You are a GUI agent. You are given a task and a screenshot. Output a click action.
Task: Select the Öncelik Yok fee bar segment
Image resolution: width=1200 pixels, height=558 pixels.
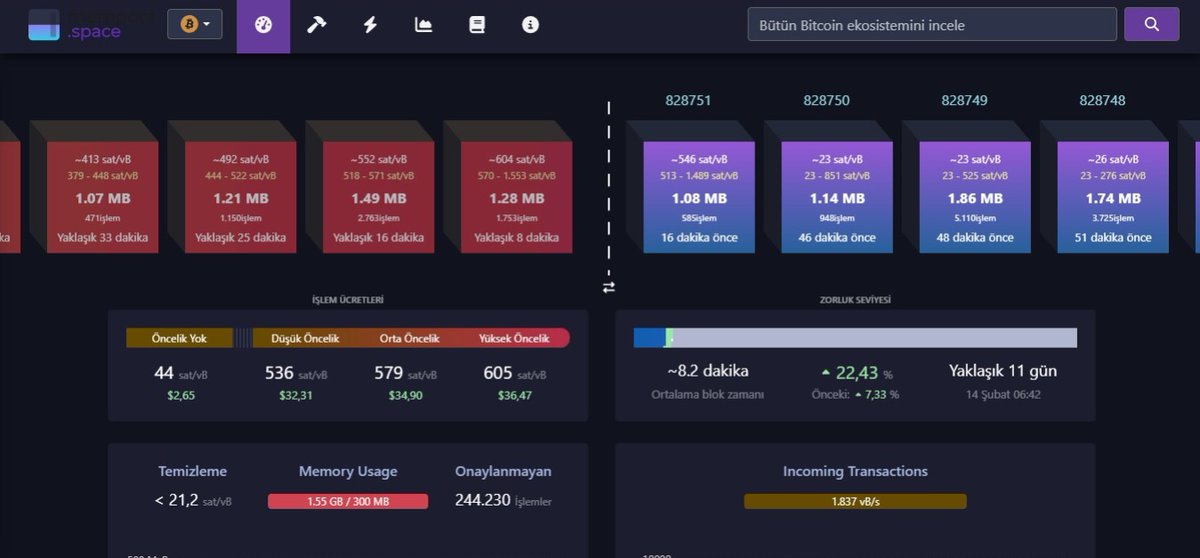click(179, 338)
